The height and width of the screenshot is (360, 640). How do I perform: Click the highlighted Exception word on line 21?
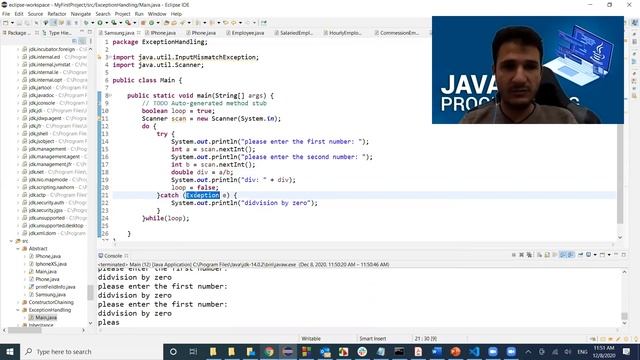point(202,195)
